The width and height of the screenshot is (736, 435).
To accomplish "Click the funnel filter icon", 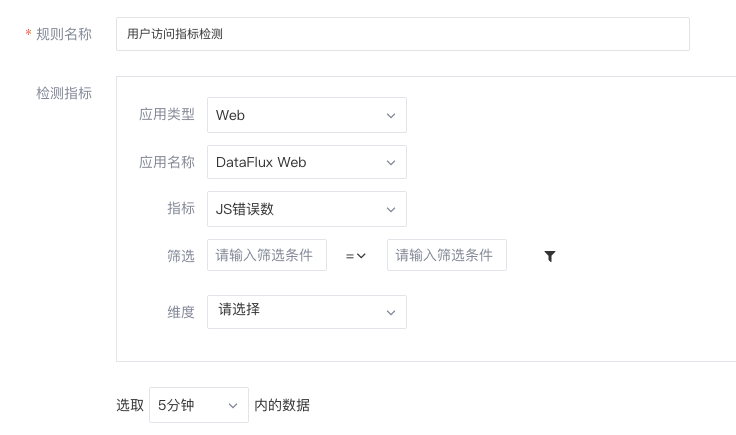I will point(550,256).
